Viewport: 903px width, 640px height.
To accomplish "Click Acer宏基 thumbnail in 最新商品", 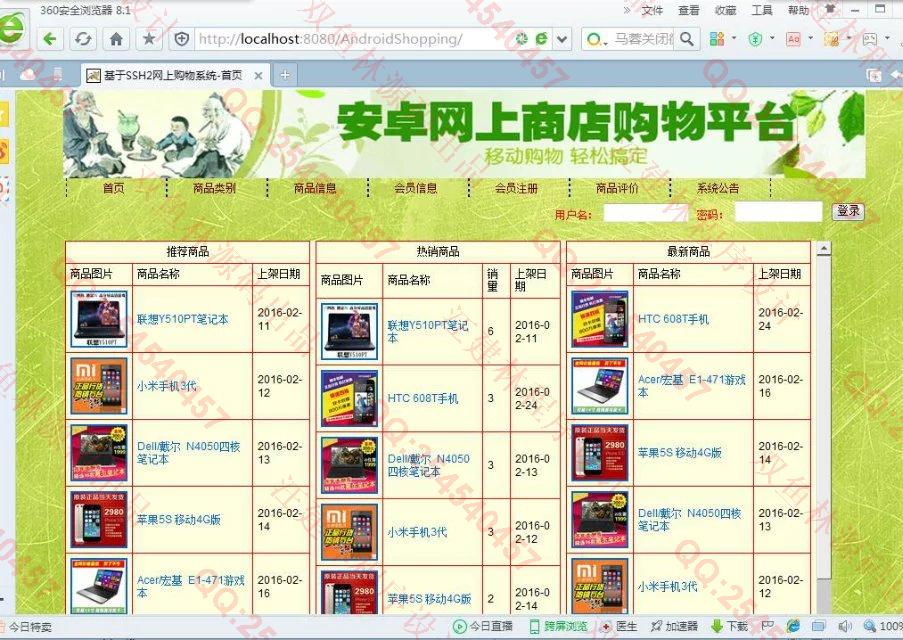I will (600, 386).
